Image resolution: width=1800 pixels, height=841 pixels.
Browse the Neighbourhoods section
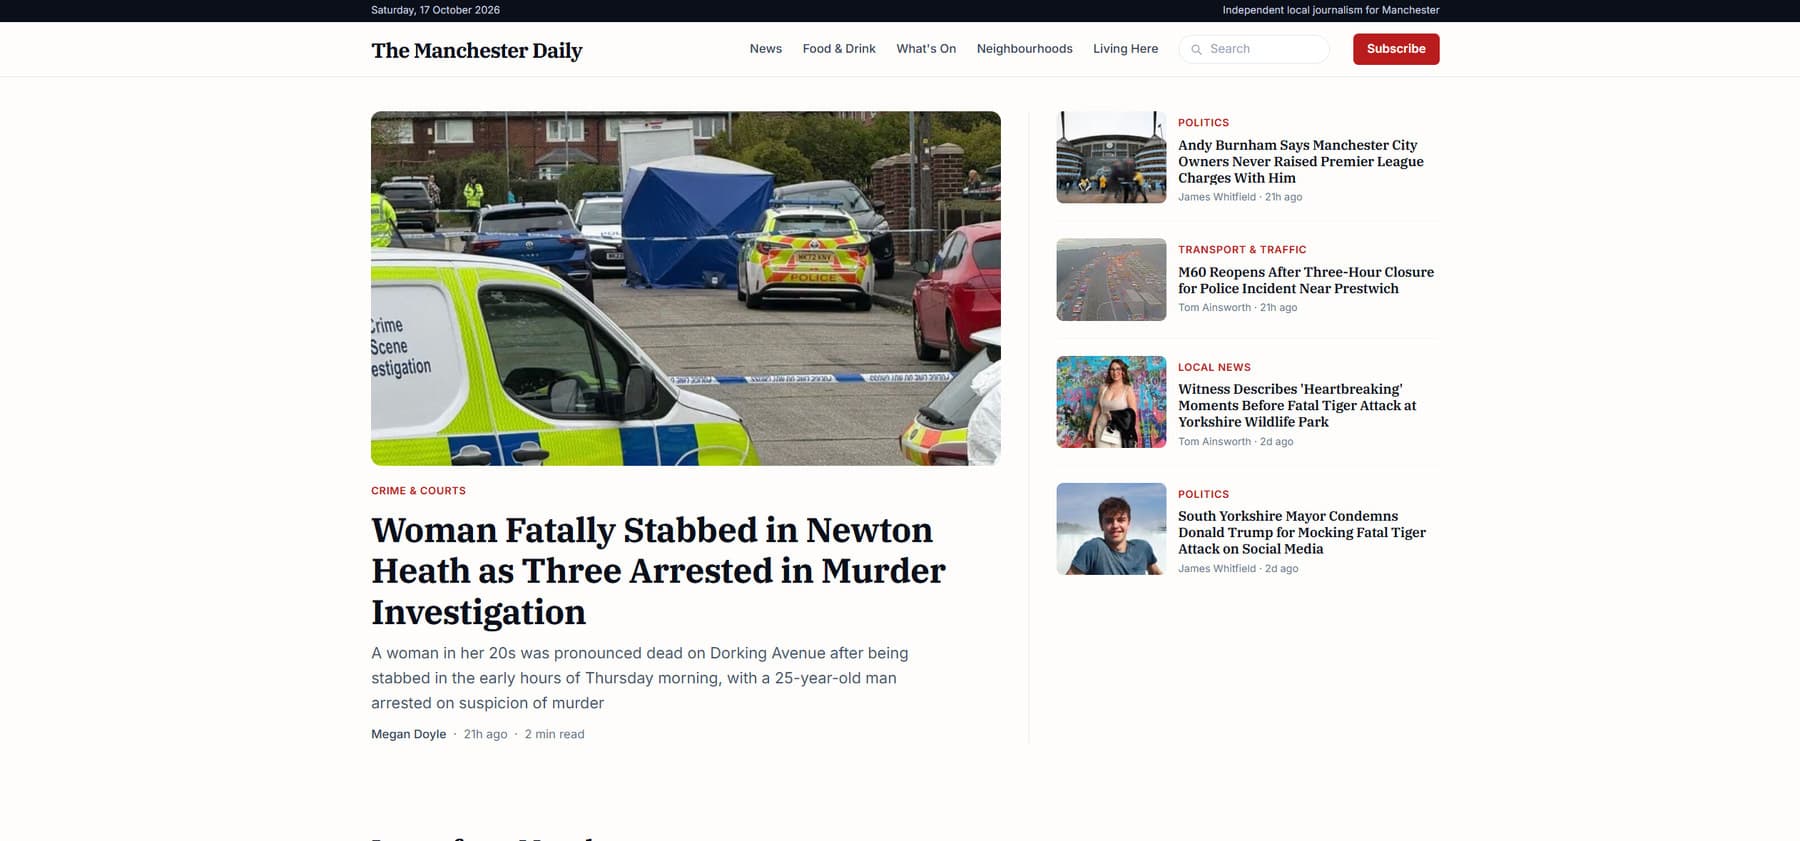(1024, 49)
